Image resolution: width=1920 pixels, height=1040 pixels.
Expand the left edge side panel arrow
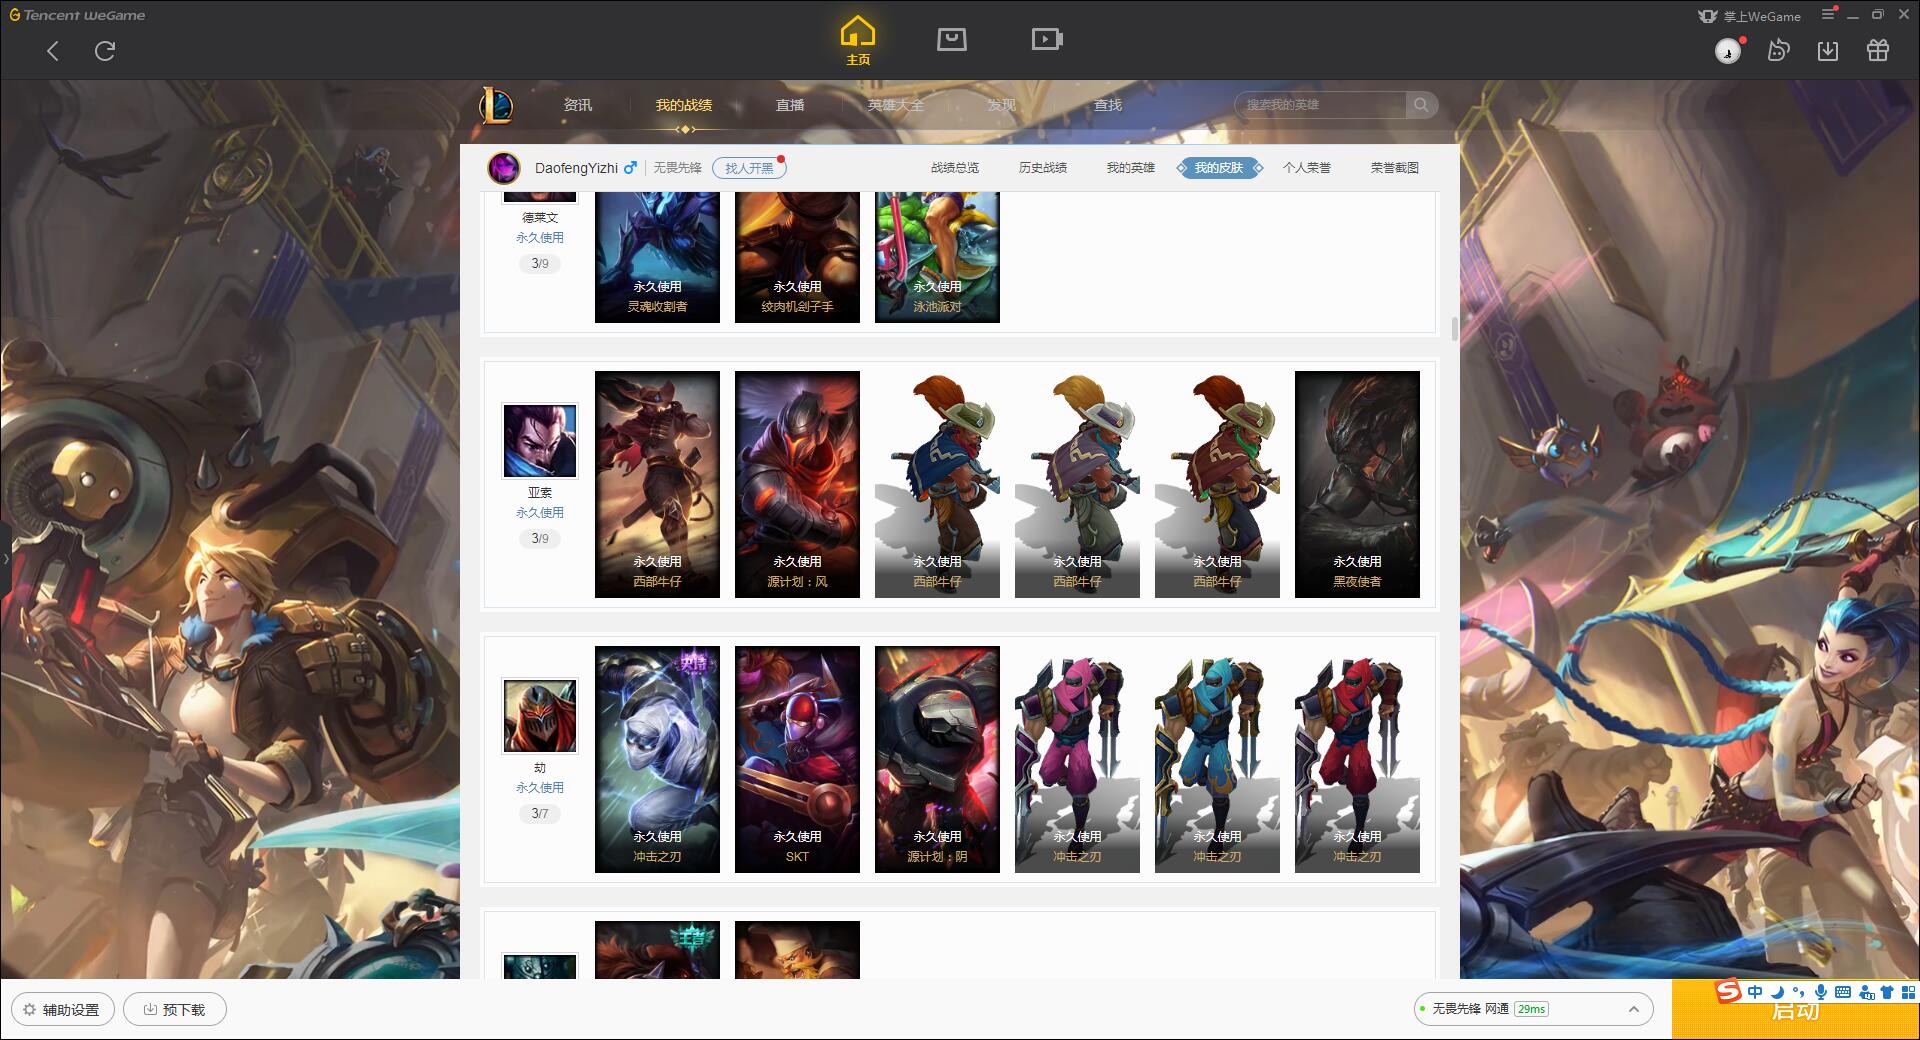click(5, 559)
